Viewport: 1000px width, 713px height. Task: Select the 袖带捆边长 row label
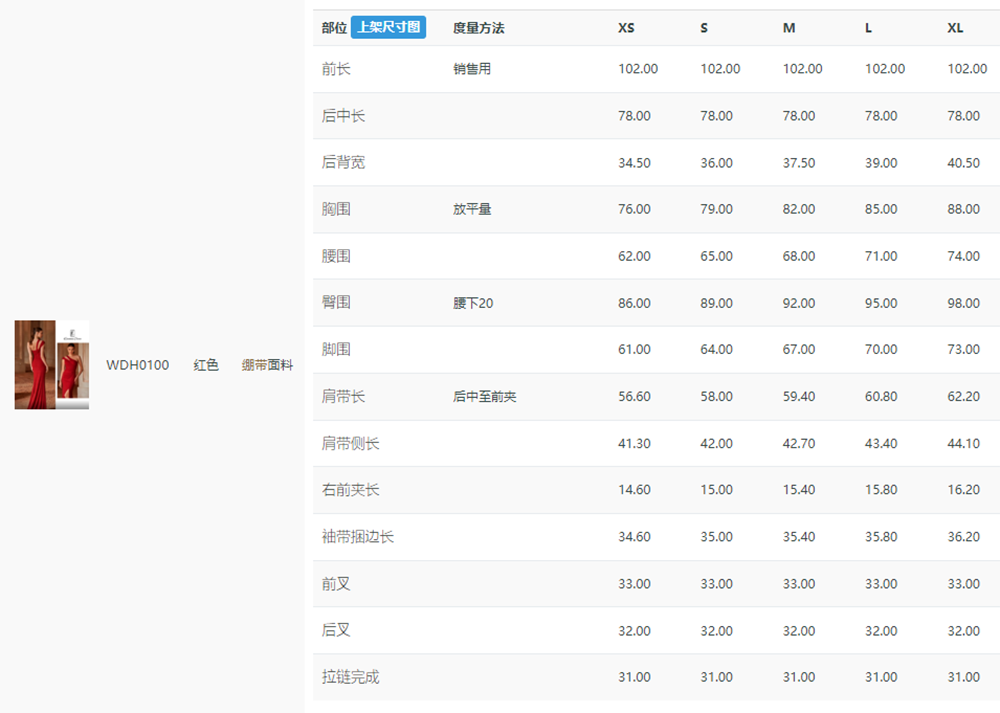[x=358, y=536]
